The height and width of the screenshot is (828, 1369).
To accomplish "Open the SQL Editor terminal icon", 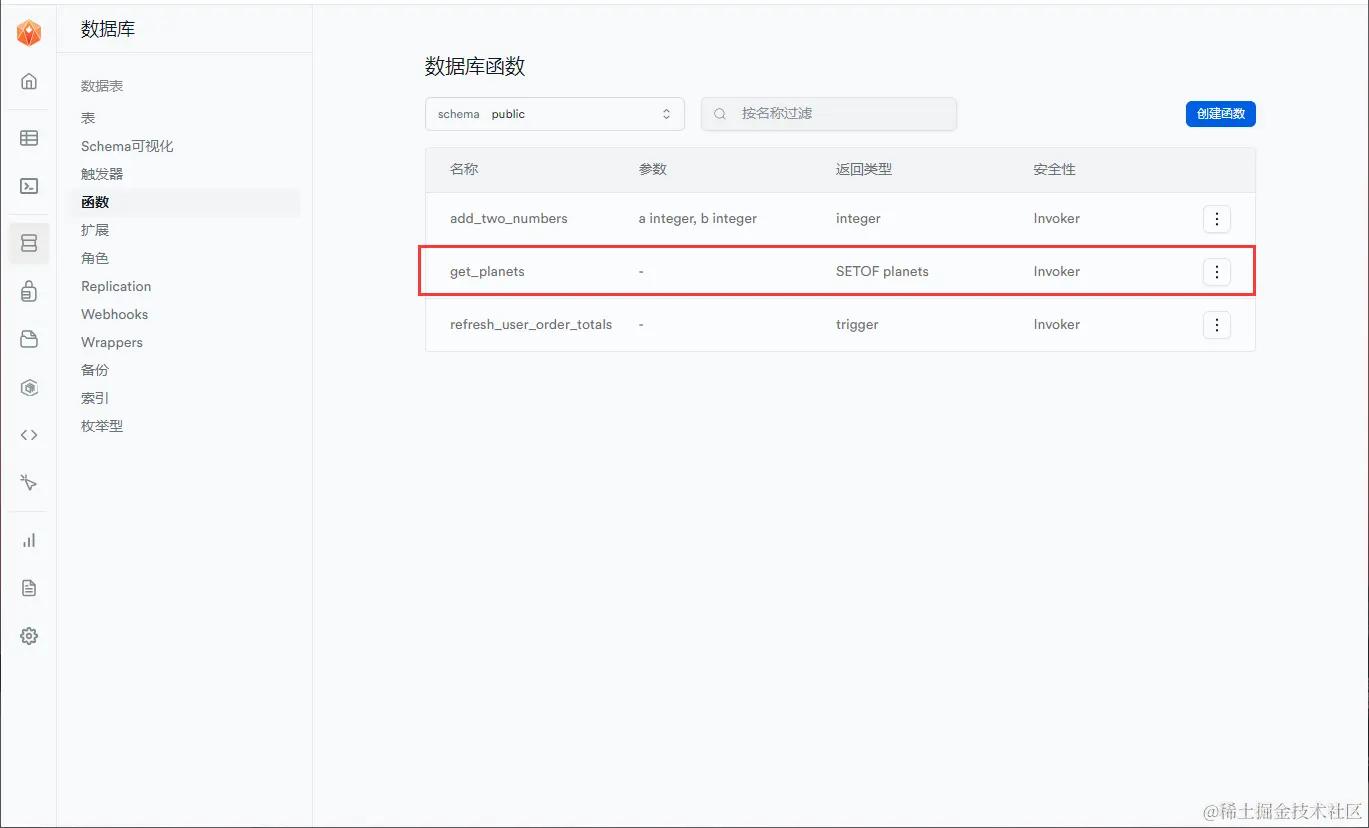I will coord(29,186).
